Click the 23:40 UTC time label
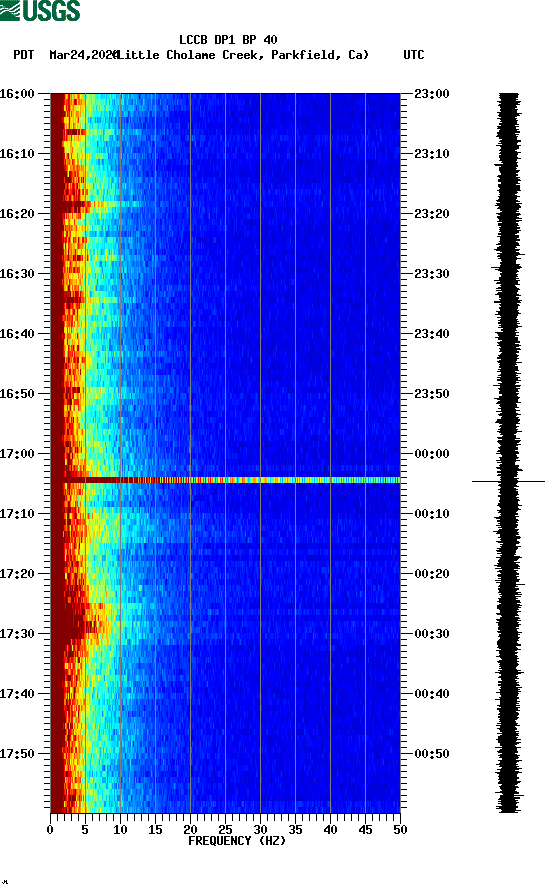 (432, 334)
